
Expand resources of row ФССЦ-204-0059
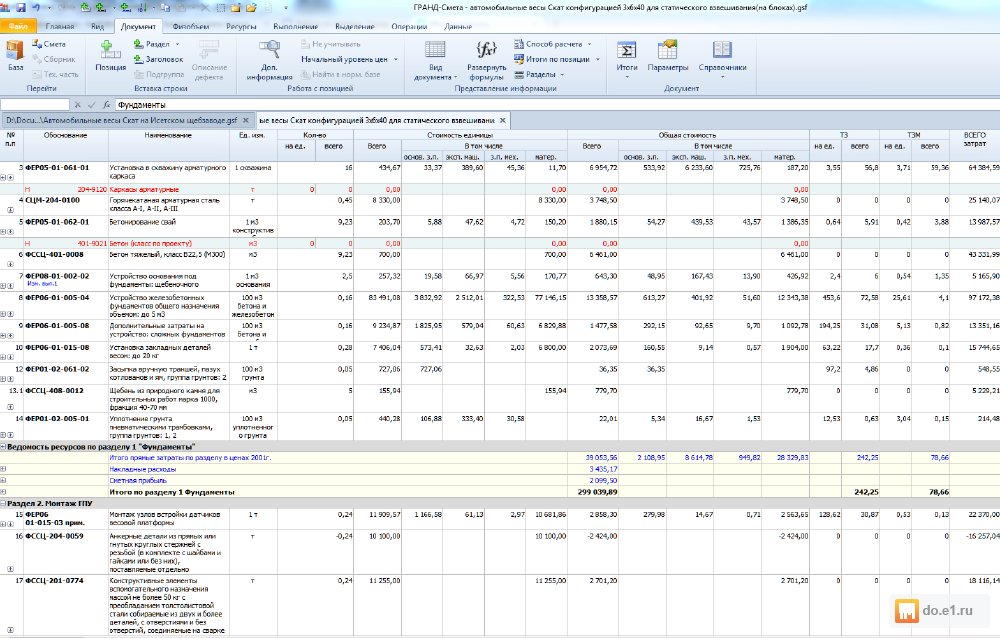10,568
